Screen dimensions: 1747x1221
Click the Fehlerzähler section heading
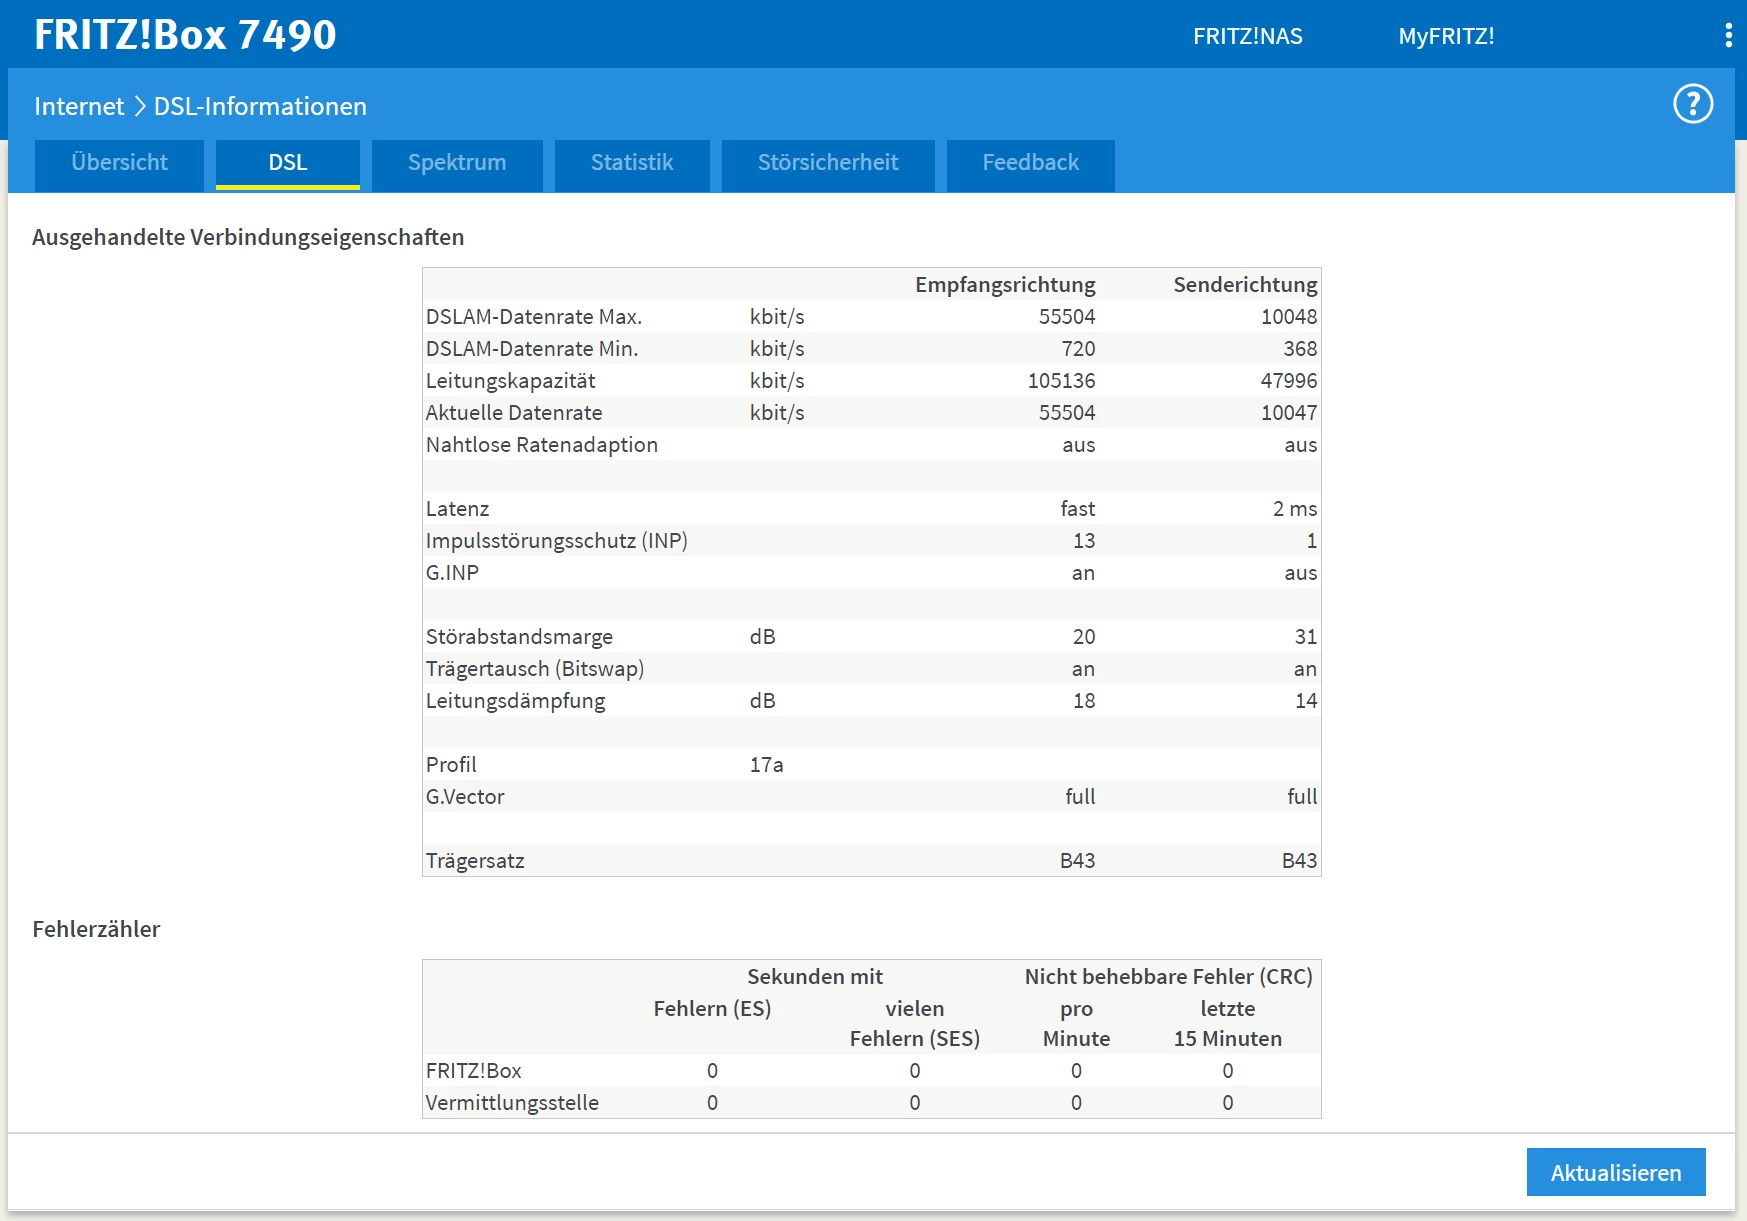[x=96, y=929]
